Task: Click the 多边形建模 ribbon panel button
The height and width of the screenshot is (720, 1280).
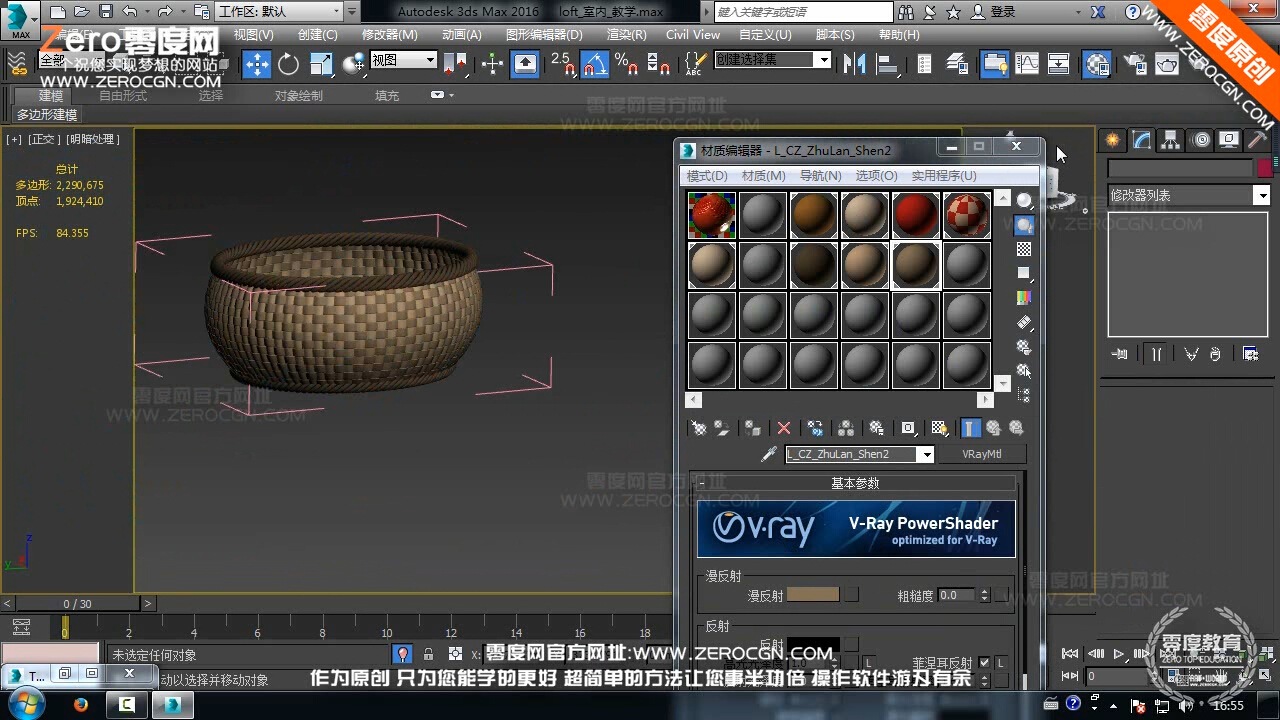Action: (x=47, y=115)
